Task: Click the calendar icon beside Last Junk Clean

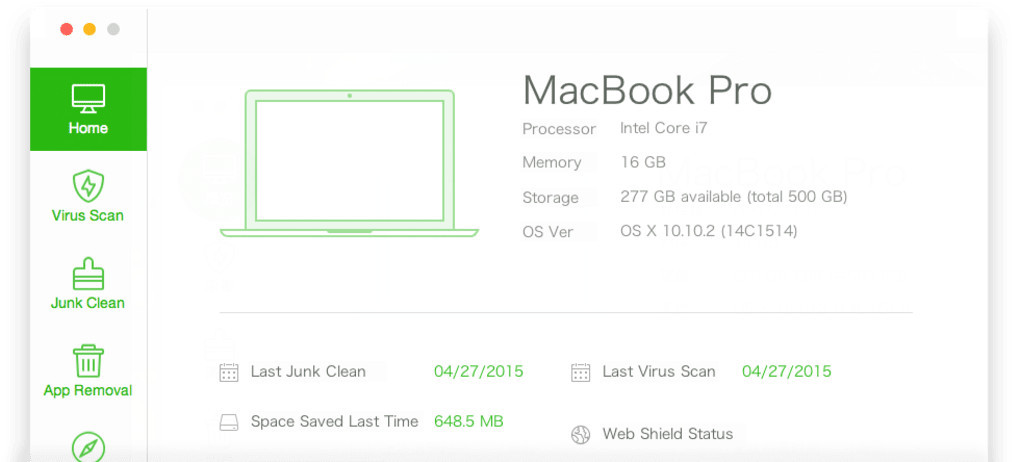Action: (229, 372)
